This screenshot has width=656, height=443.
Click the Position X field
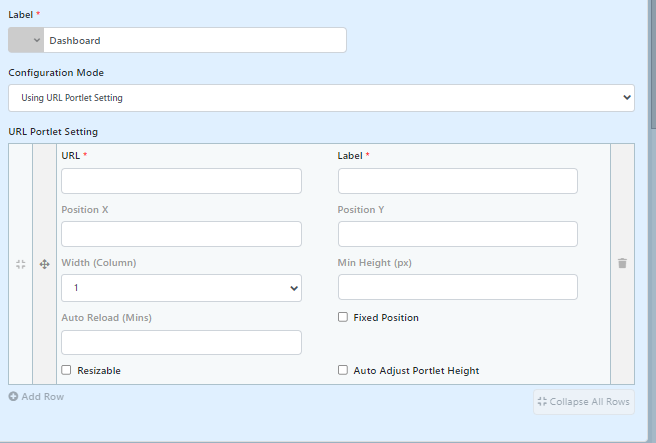[181, 234]
